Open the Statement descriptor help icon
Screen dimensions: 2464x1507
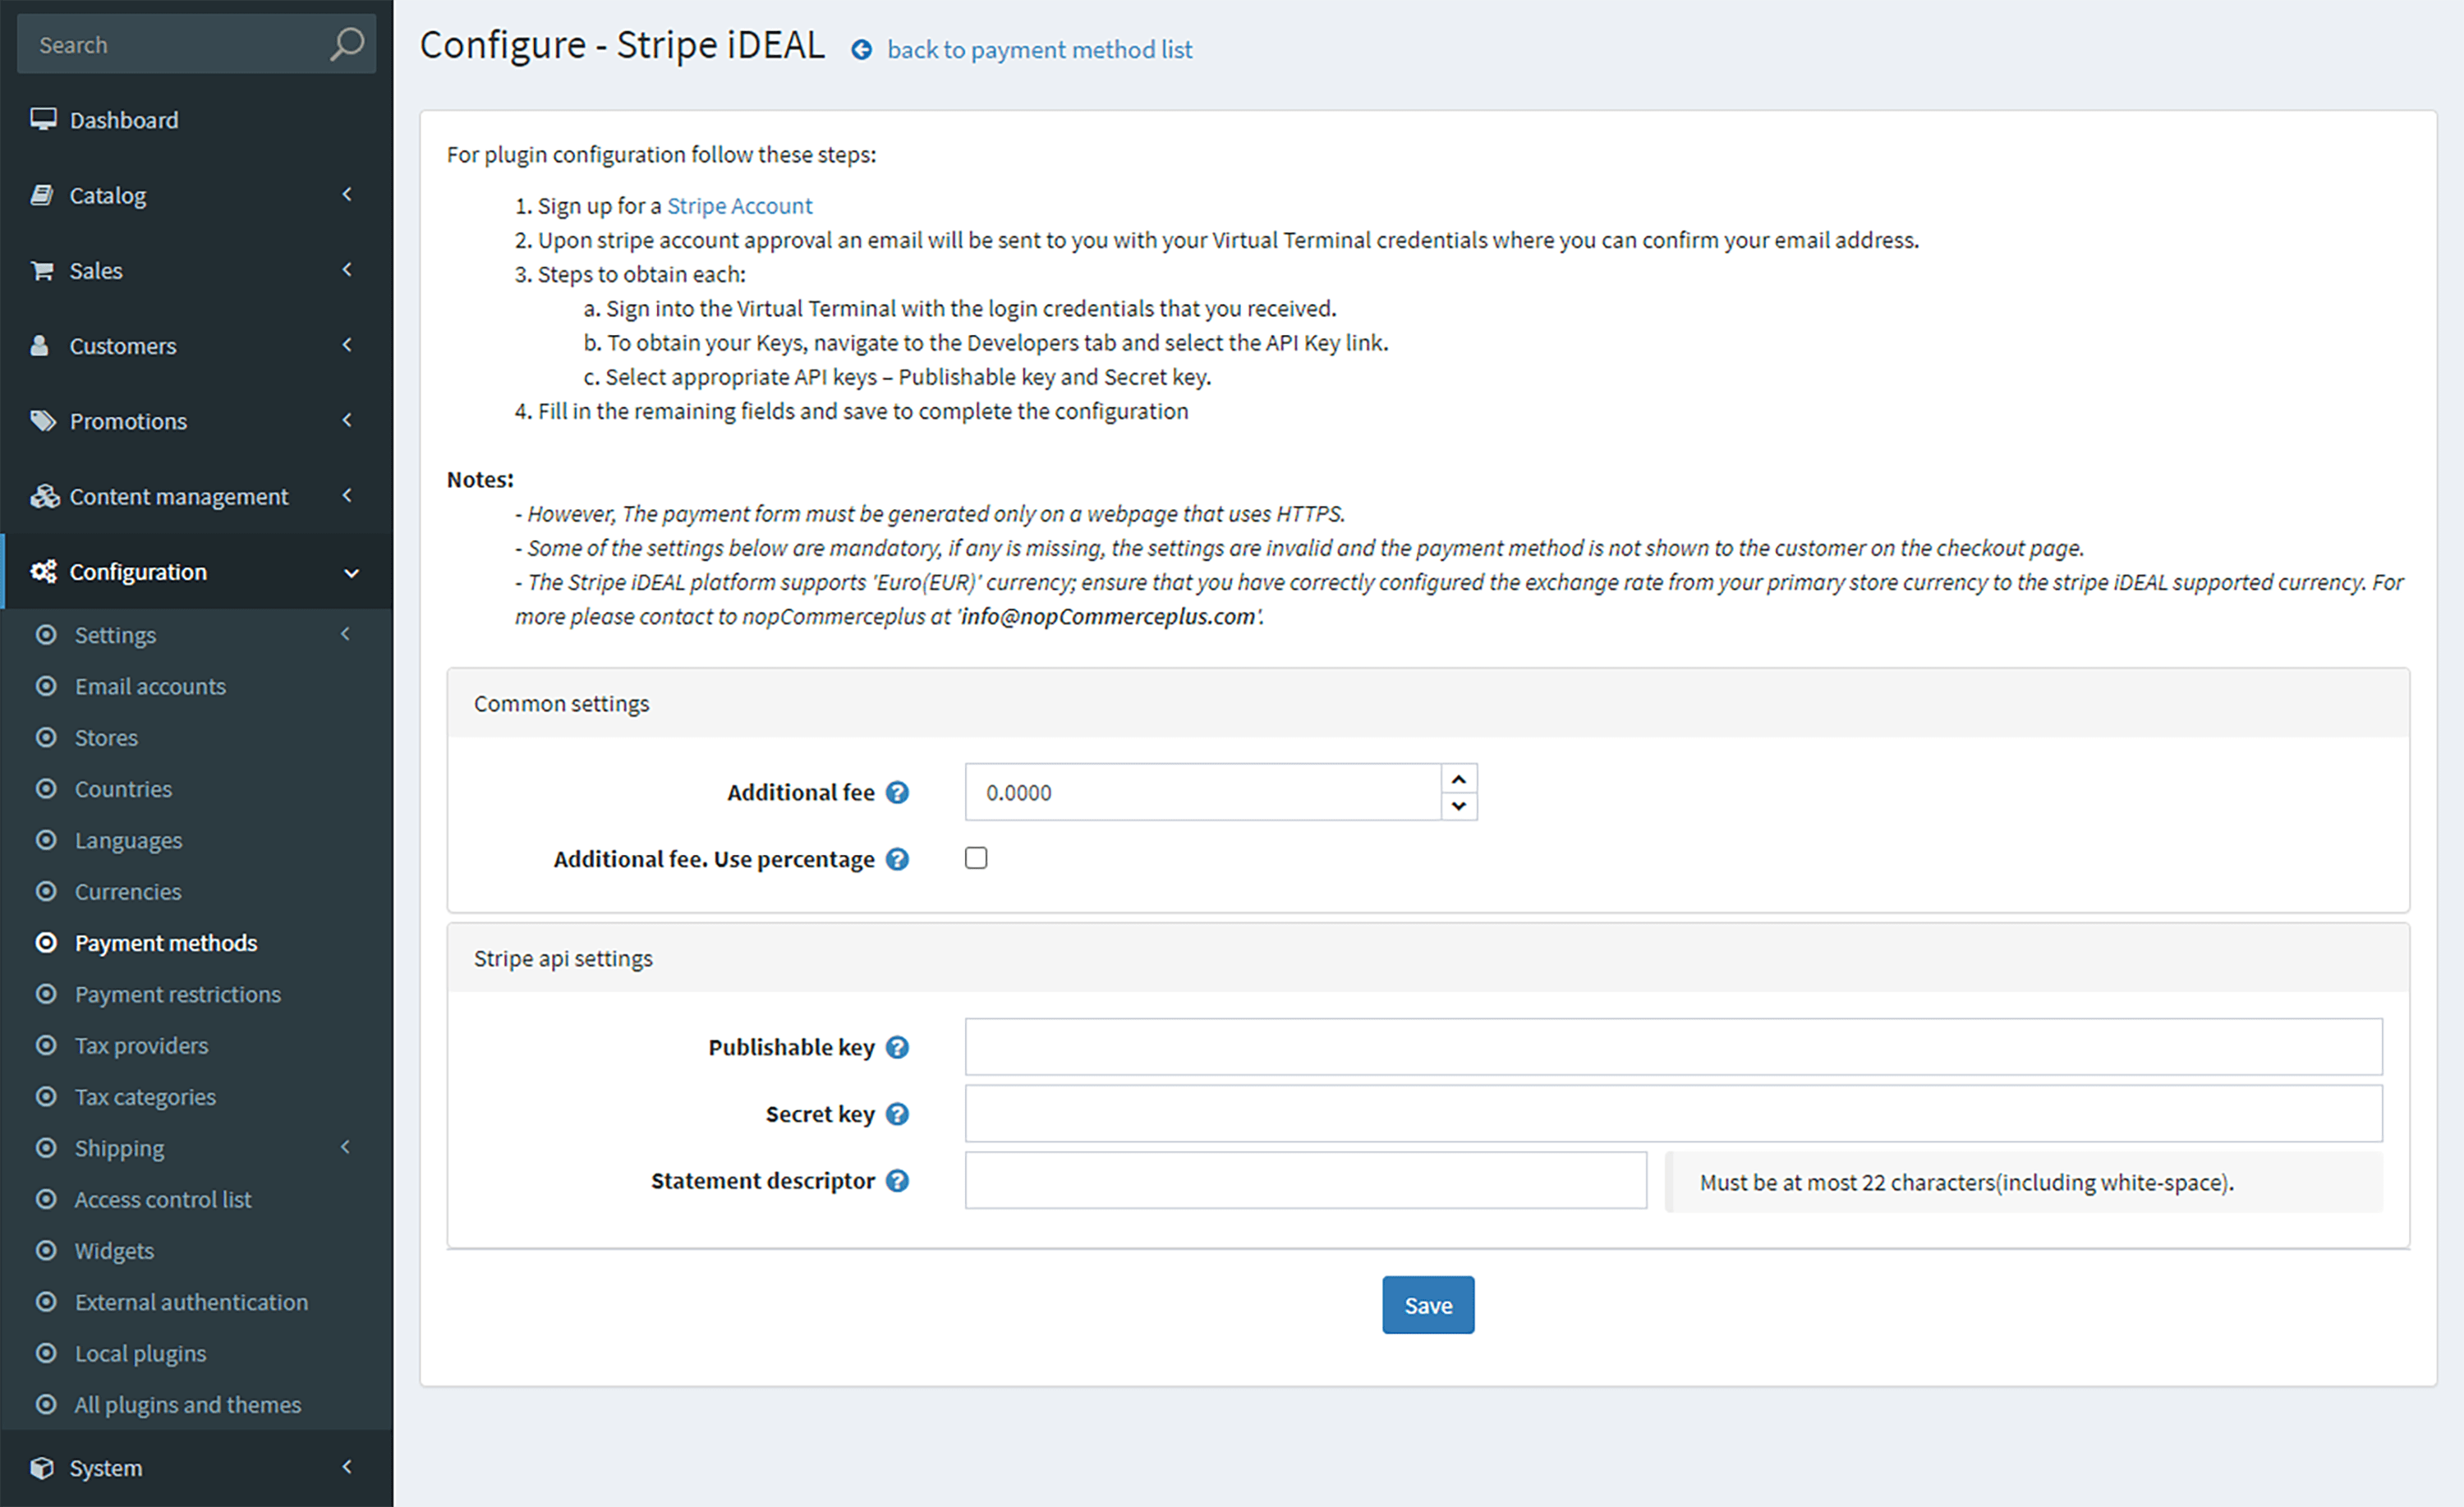pos(898,1181)
